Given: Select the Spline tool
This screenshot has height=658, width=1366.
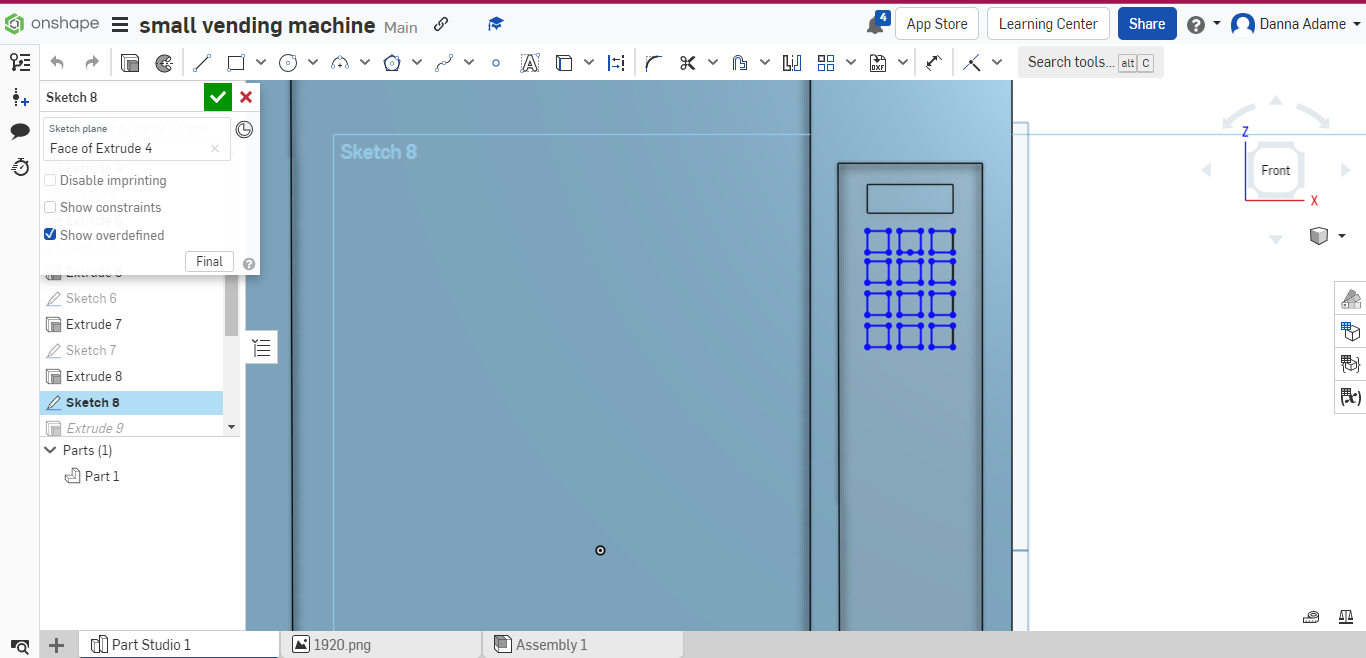Looking at the screenshot, I should [443, 62].
